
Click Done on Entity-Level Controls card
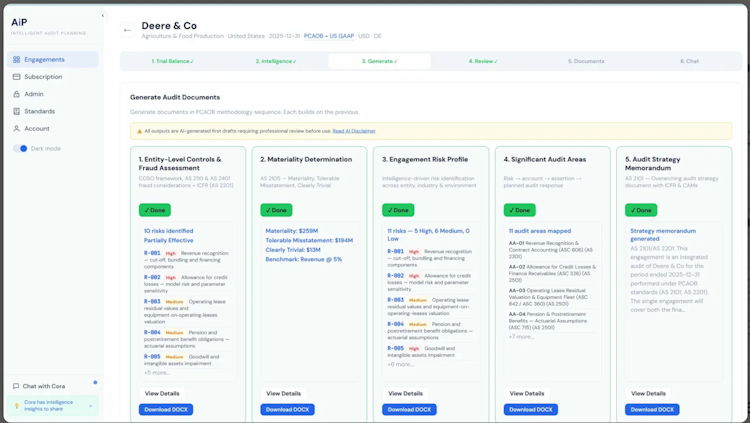pyautogui.click(x=154, y=210)
